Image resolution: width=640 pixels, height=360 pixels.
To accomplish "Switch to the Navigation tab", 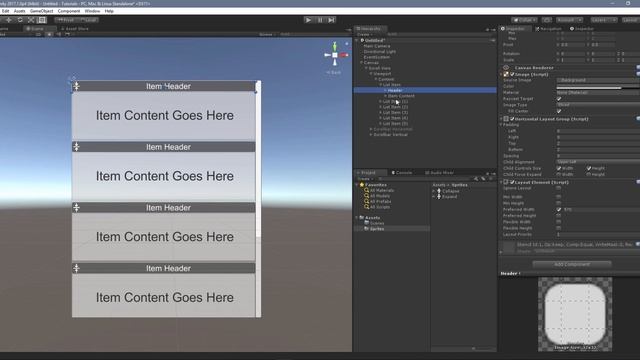I will pos(548,29).
